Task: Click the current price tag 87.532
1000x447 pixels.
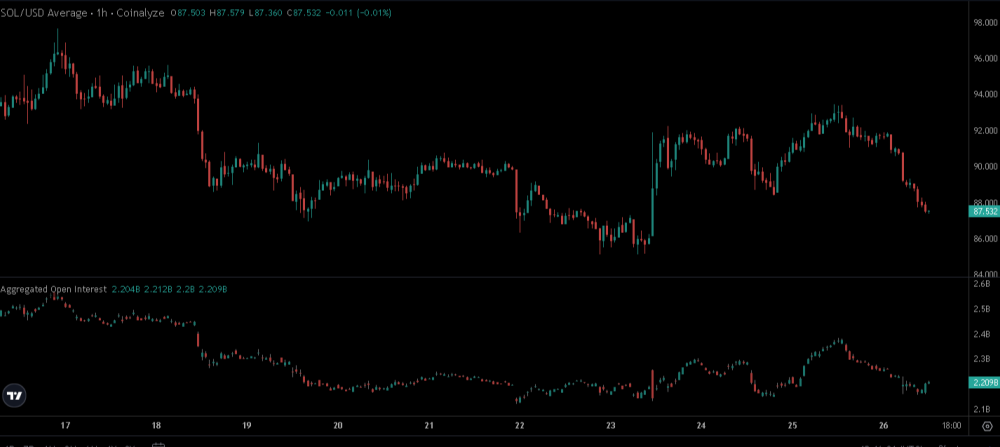Action: coord(984,212)
